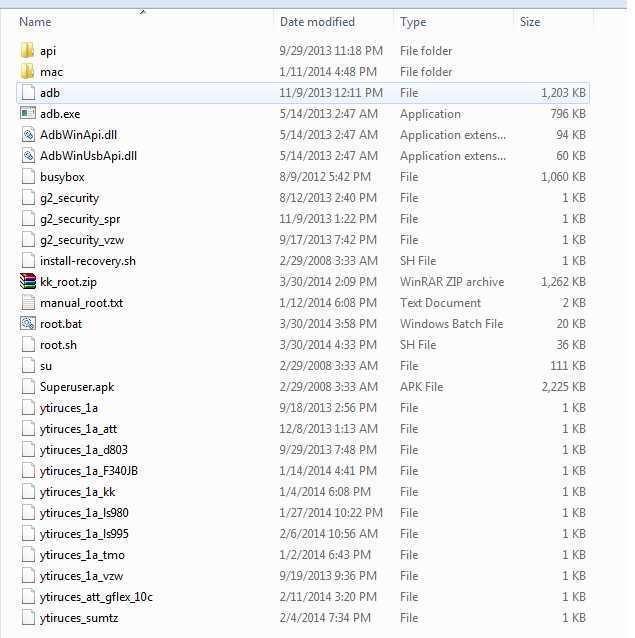Click the busybox file icon
Screen dimensions: 635x638
(28, 177)
